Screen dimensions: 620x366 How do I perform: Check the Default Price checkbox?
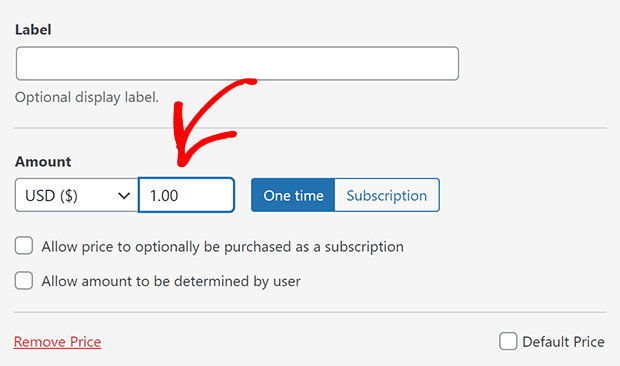(508, 341)
